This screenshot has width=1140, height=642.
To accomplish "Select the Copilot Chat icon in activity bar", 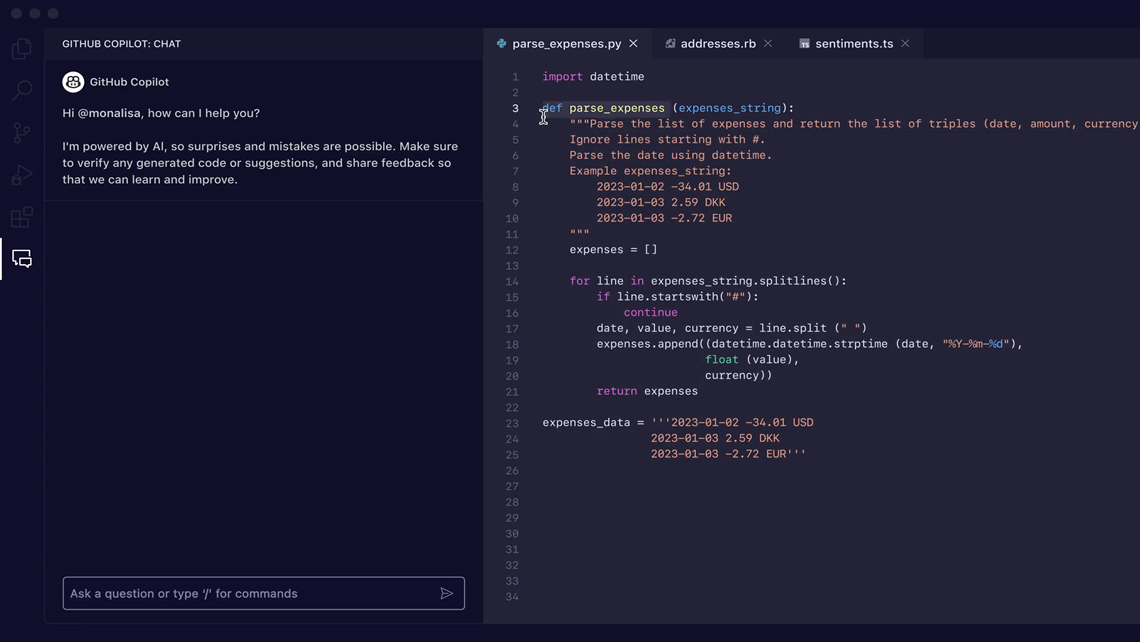I will (22, 259).
